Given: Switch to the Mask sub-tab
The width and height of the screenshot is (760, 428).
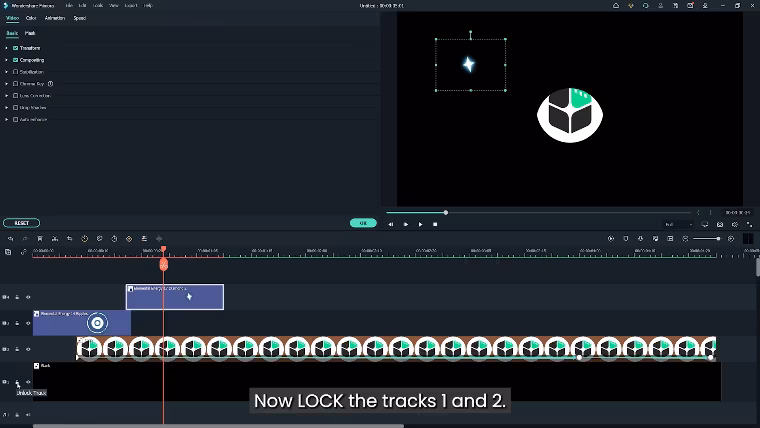Looking at the screenshot, I should click(30, 33).
